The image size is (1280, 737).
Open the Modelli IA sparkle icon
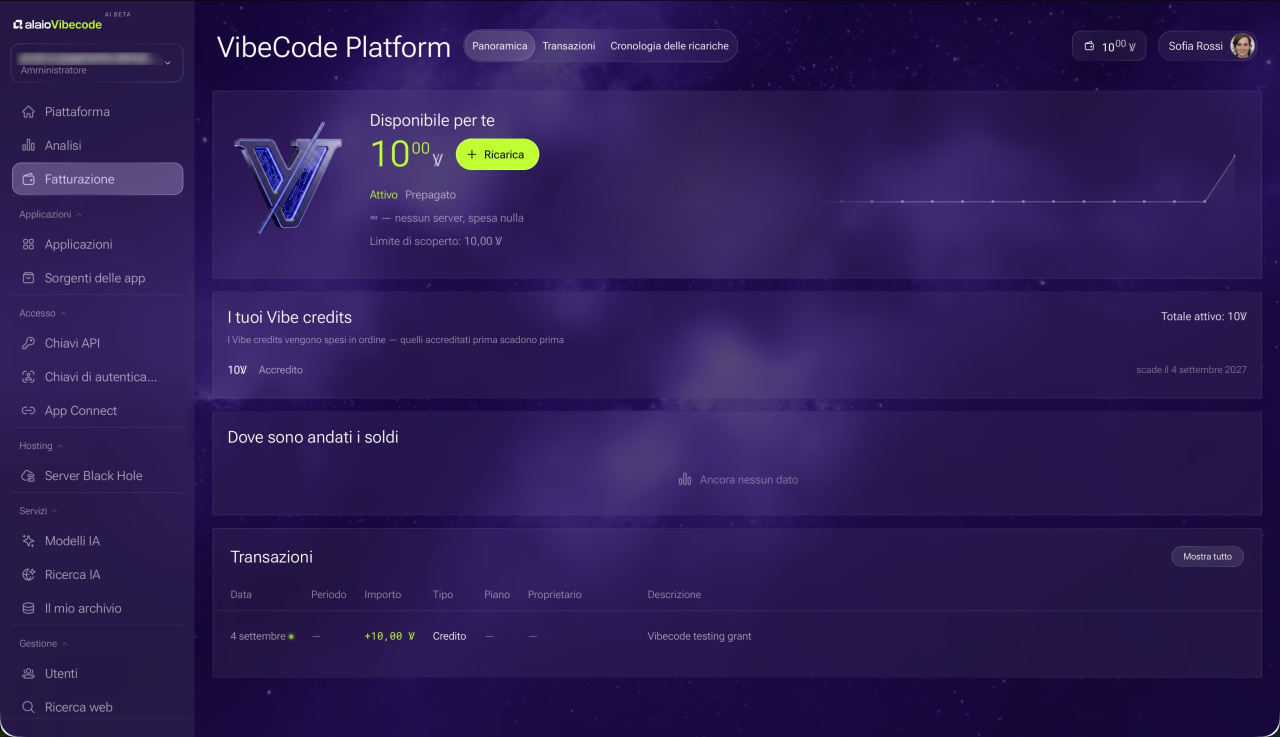click(x=28, y=541)
